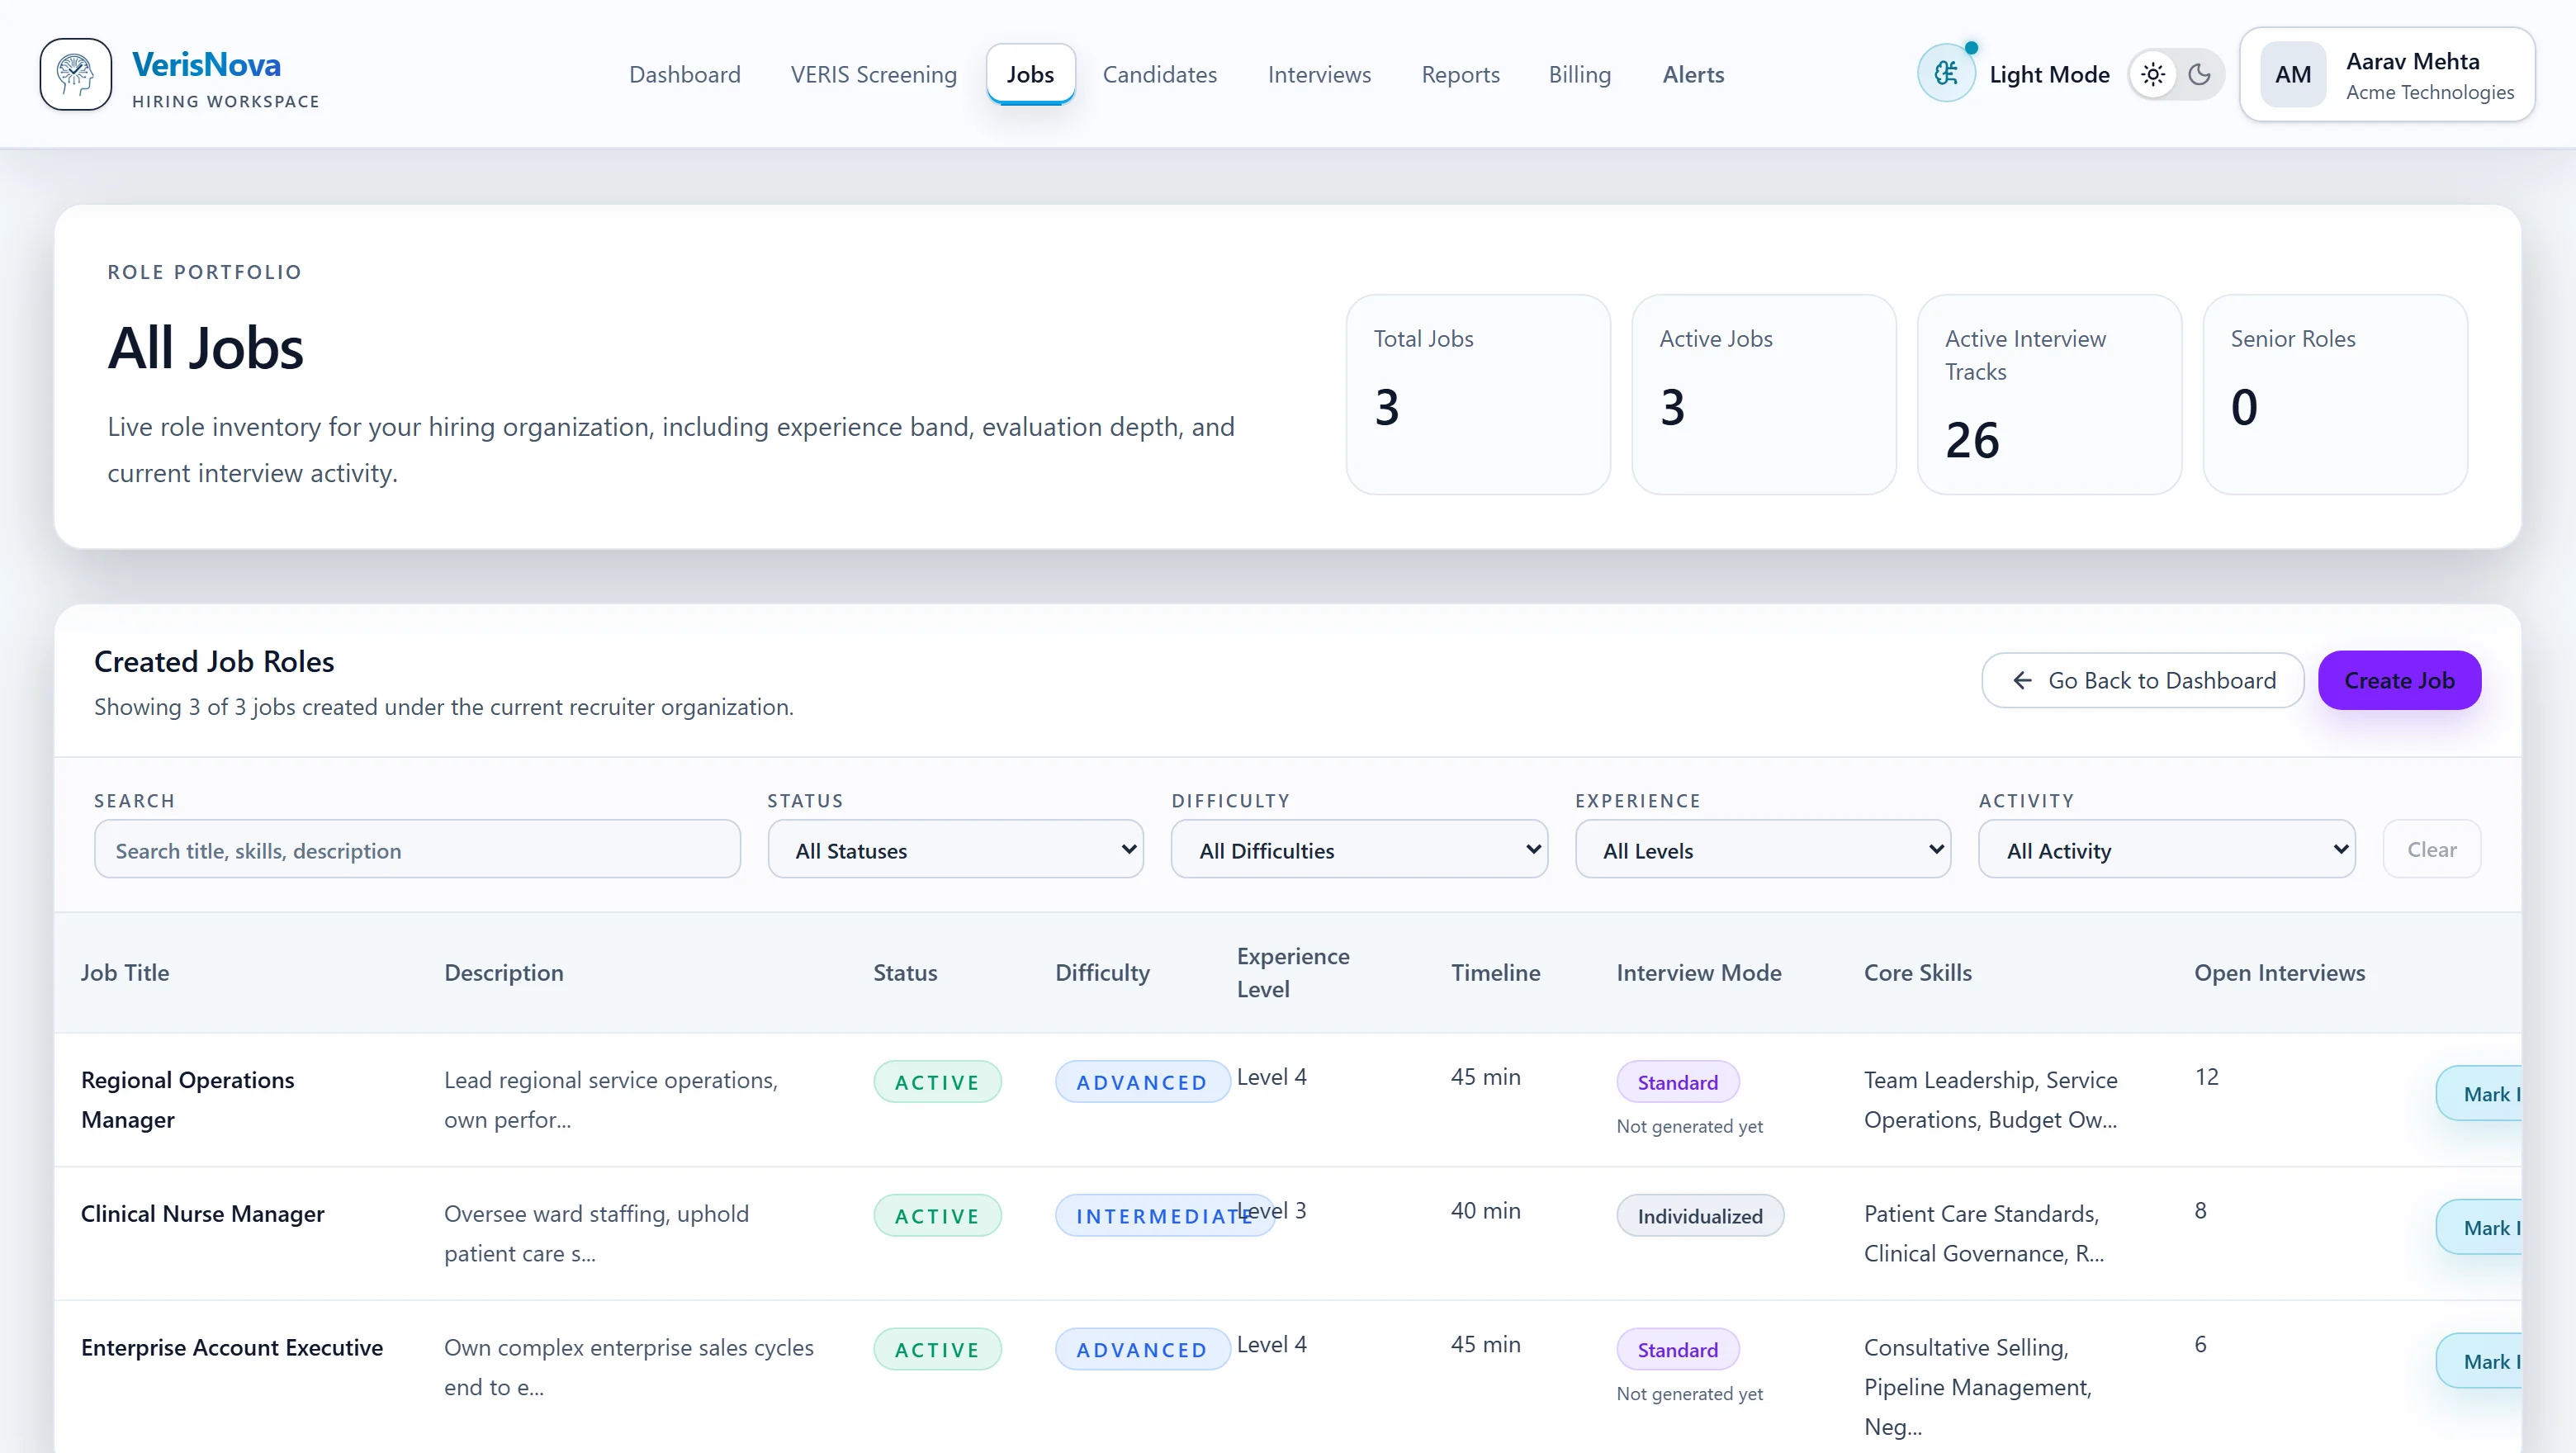
Task: Expand the All Difficulties dropdown
Action: pos(1359,849)
